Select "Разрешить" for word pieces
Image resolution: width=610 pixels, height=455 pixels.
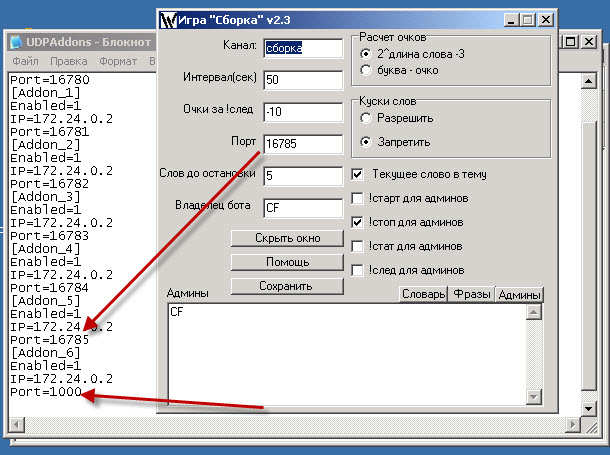click(366, 118)
